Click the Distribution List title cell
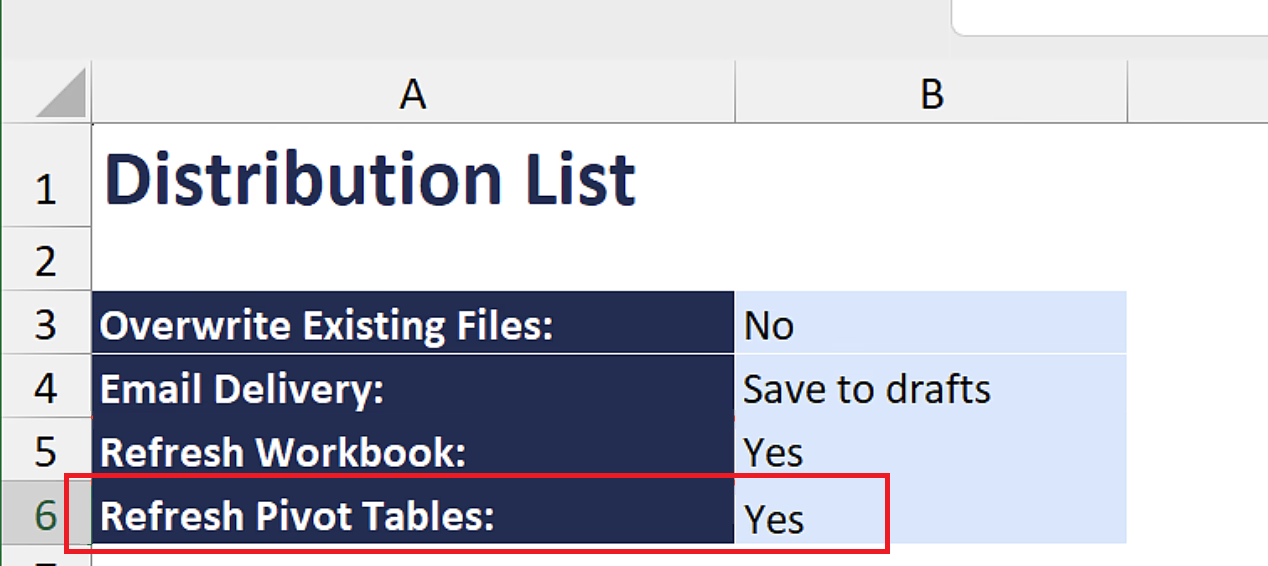The height and width of the screenshot is (566, 1268). click(412, 175)
